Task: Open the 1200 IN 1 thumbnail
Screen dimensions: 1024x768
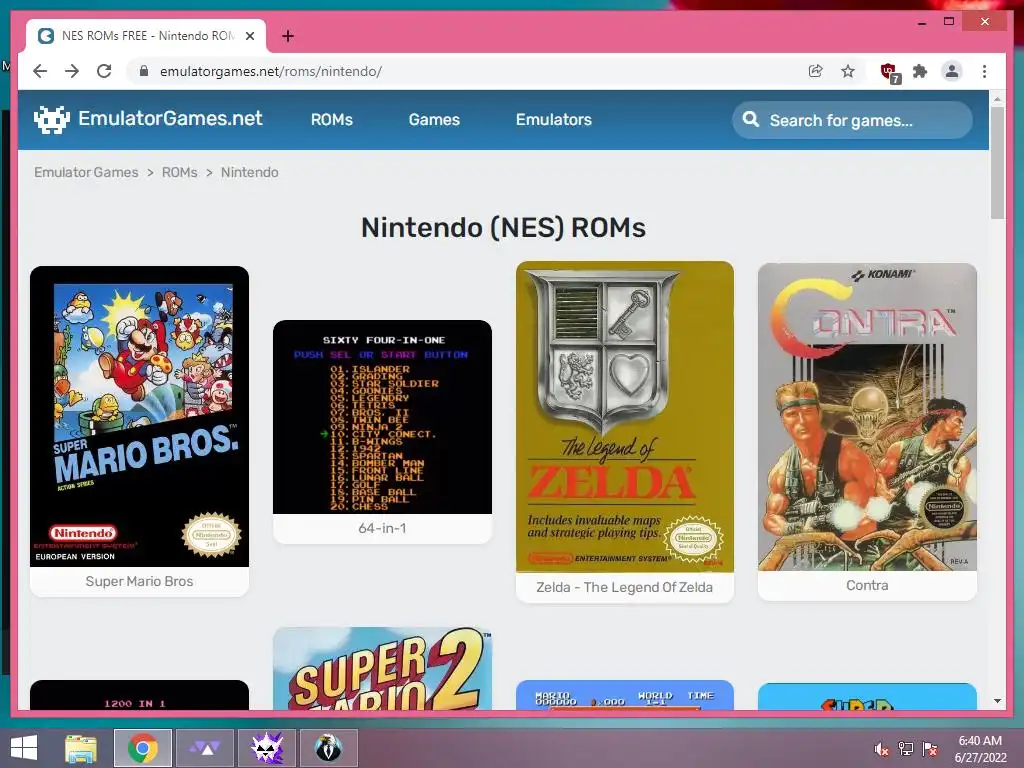Action: 139,696
